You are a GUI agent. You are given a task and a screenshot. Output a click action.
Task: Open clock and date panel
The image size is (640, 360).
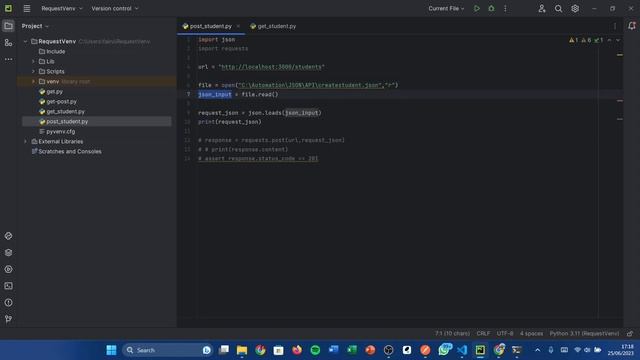click(622, 350)
